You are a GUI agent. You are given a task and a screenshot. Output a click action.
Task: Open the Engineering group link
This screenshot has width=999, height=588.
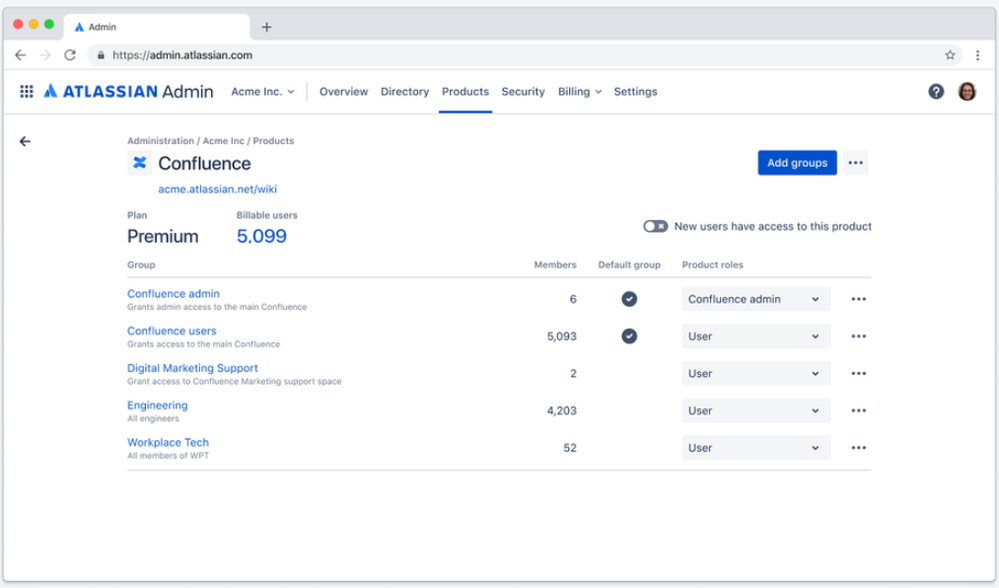pyautogui.click(x=157, y=405)
